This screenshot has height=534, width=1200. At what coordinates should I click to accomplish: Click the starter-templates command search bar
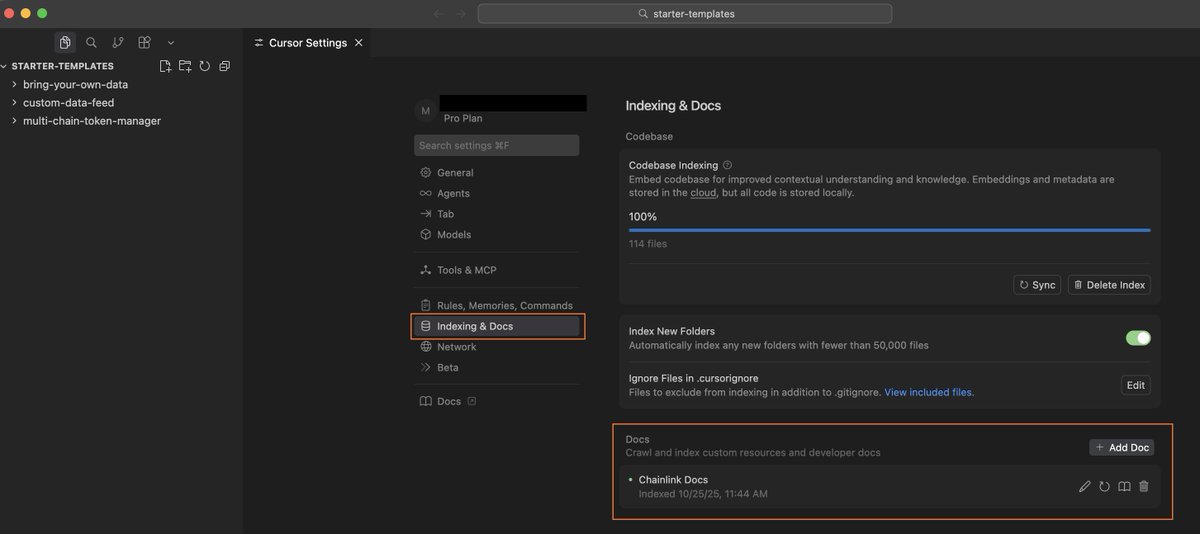[x=685, y=14]
